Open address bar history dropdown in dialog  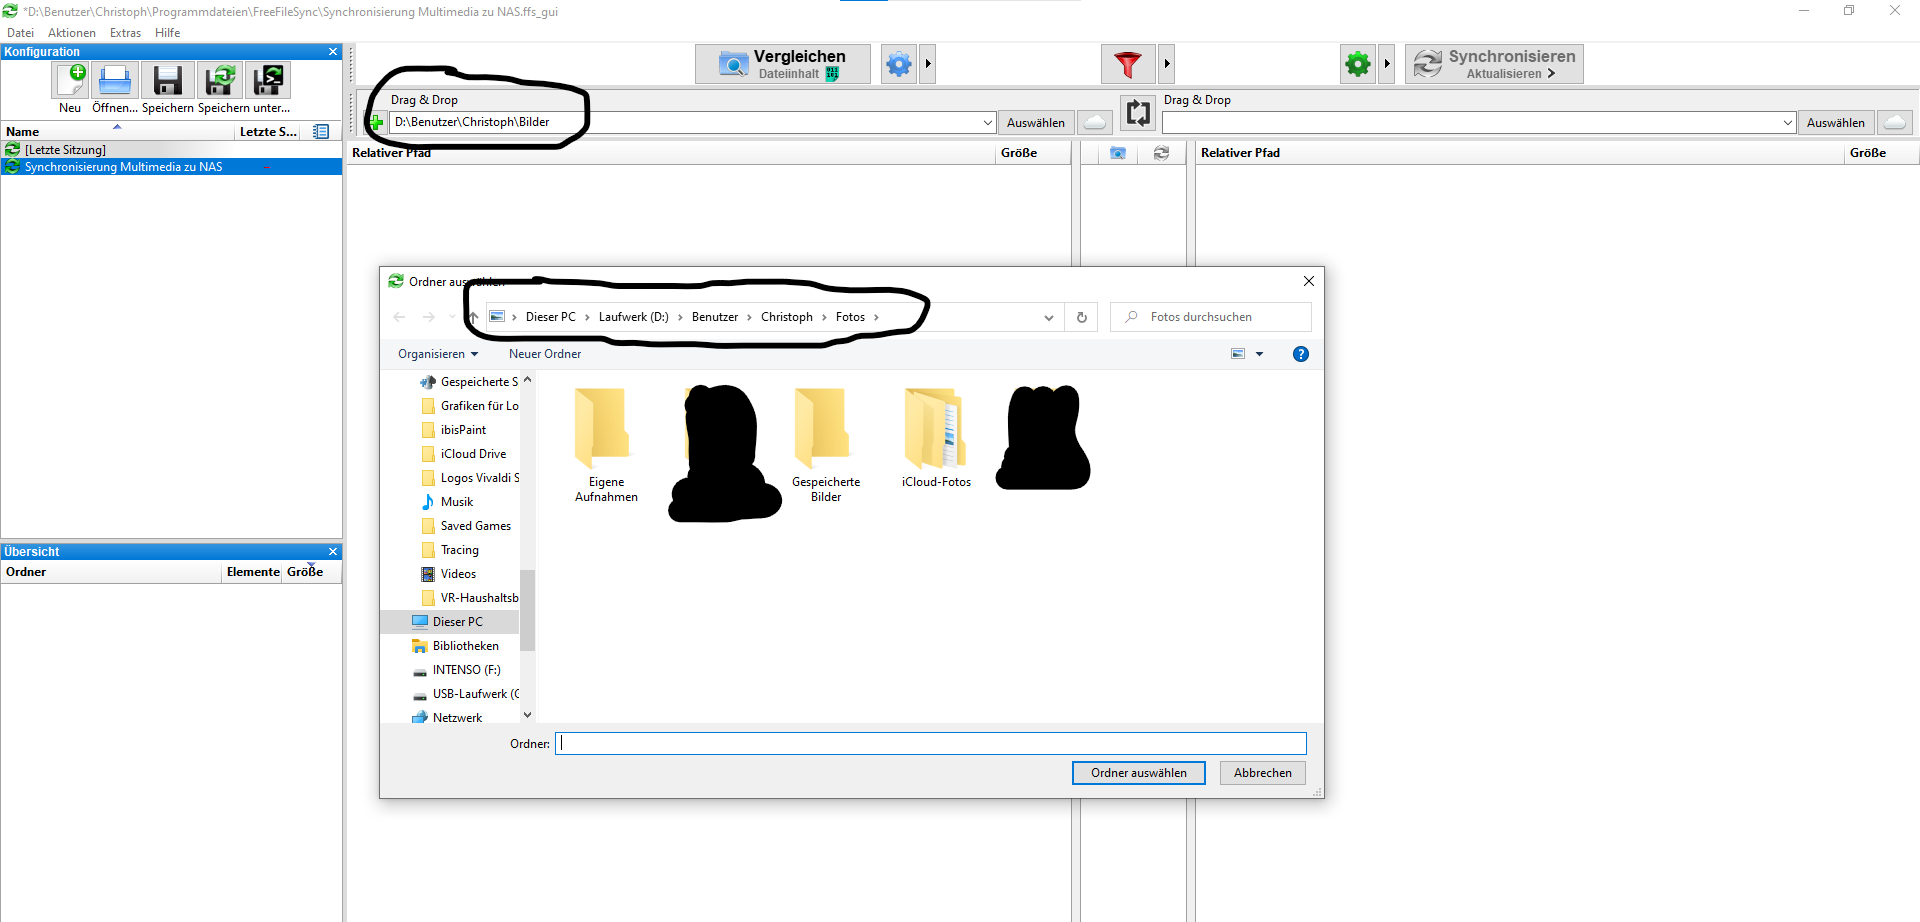(1048, 317)
